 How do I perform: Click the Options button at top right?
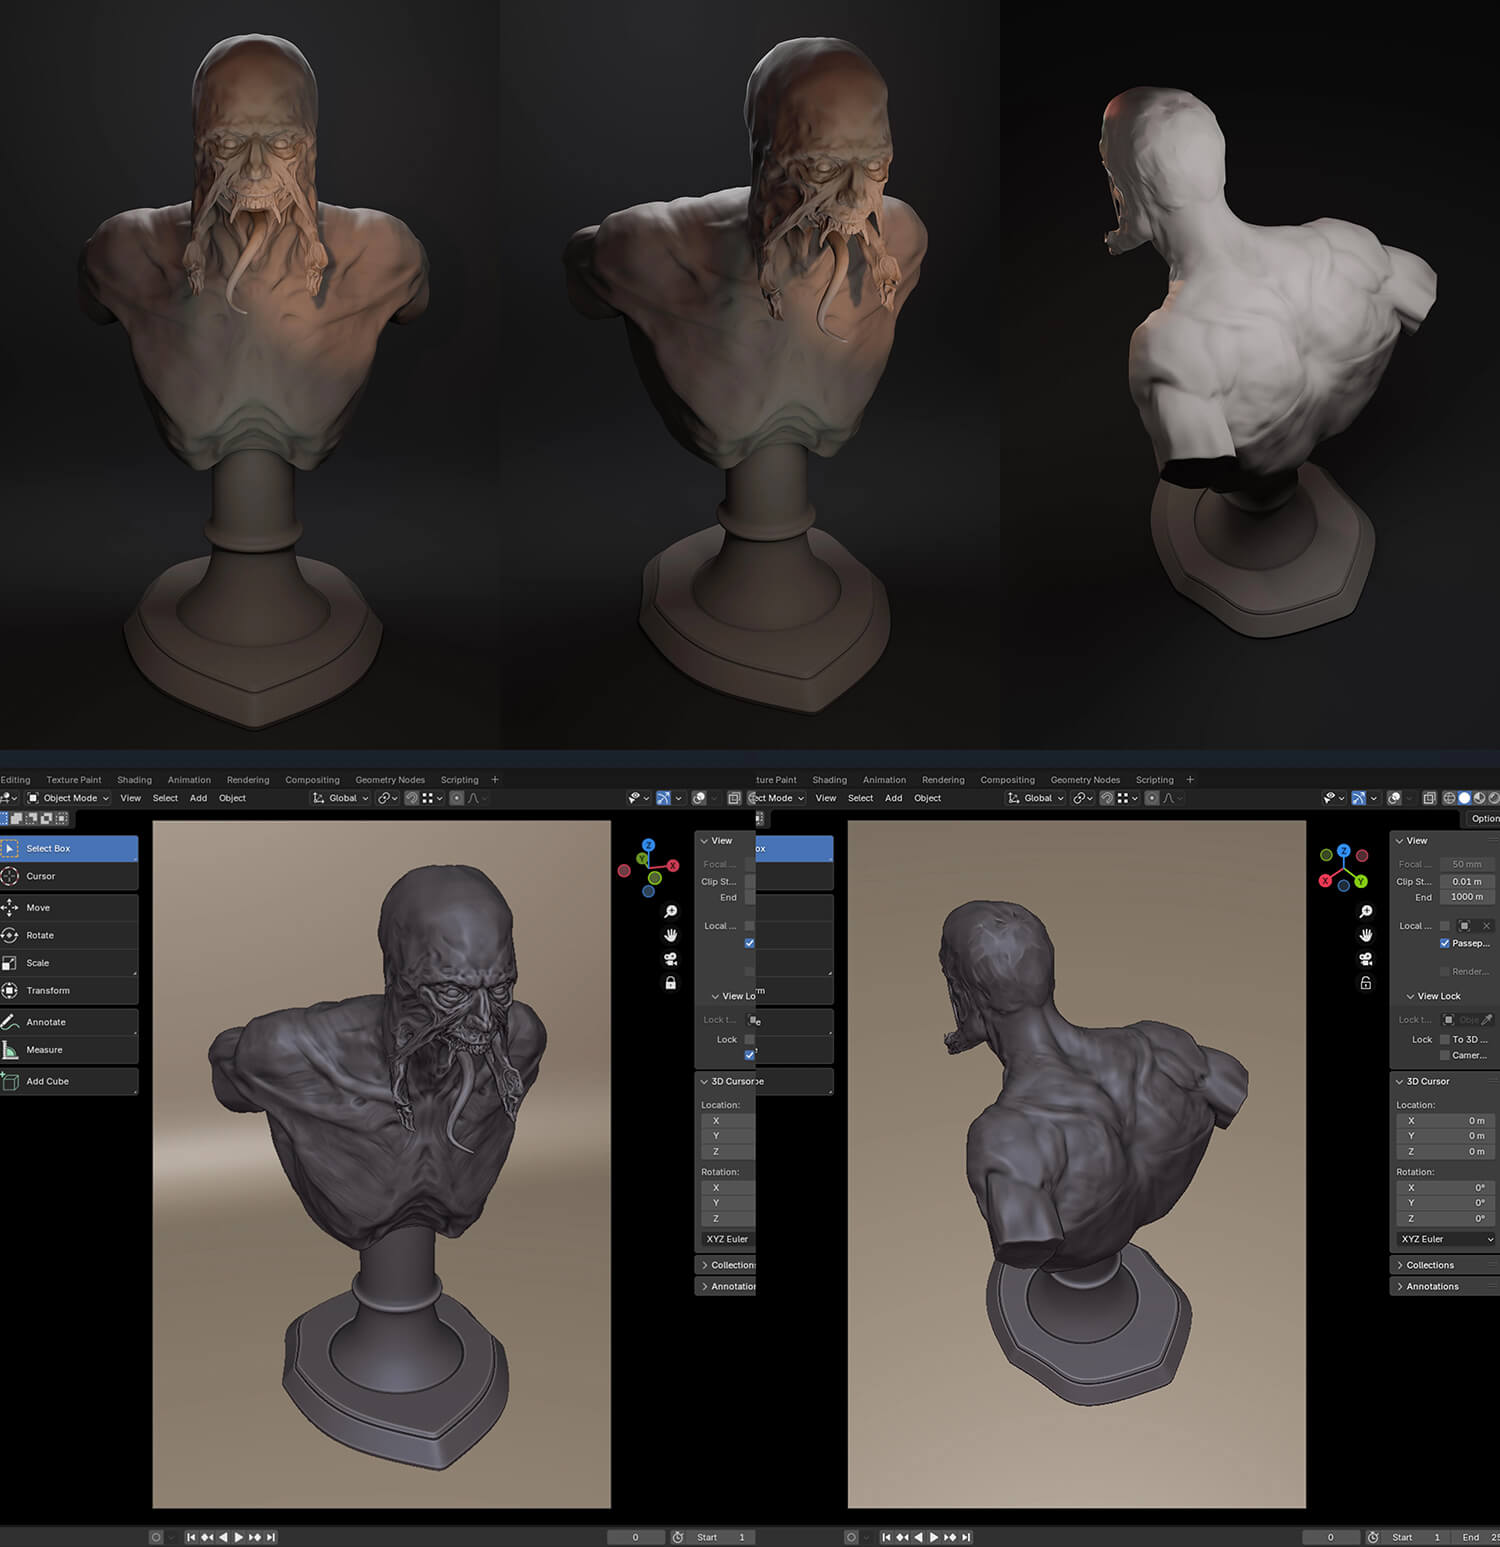click(x=1484, y=819)
